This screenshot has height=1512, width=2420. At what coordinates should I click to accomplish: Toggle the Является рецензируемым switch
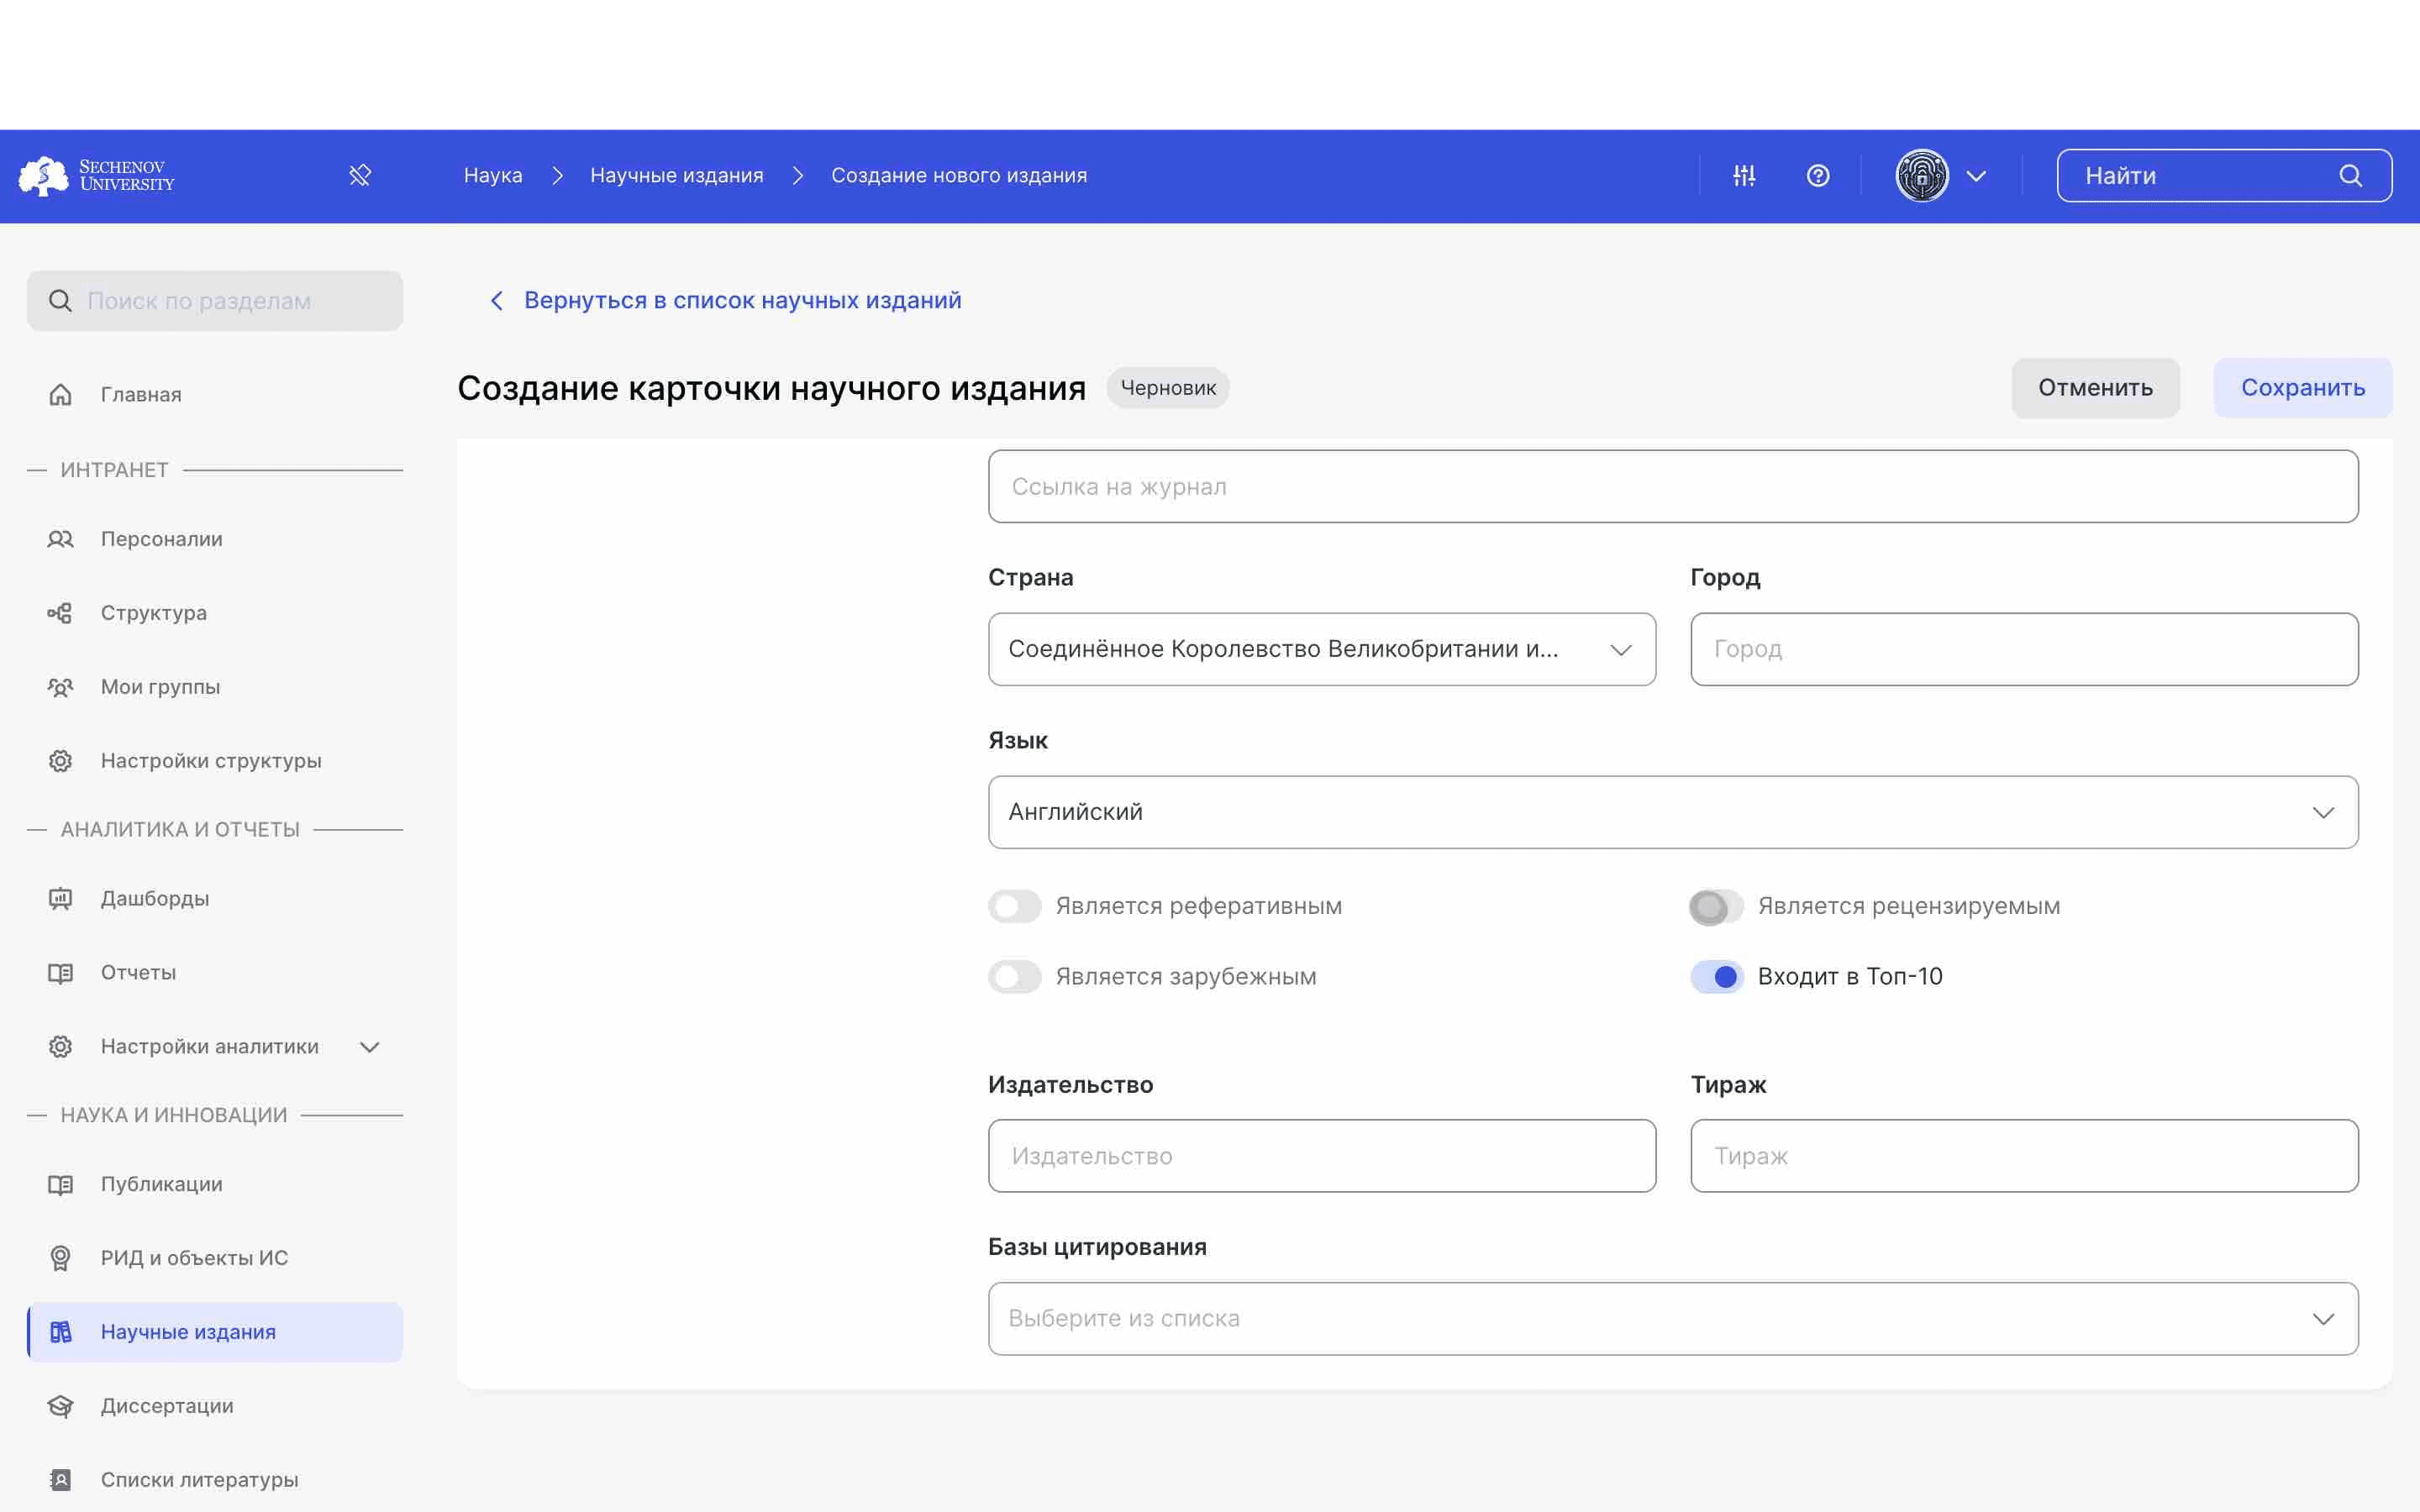pyautogui.click(x=1714, y=906)
